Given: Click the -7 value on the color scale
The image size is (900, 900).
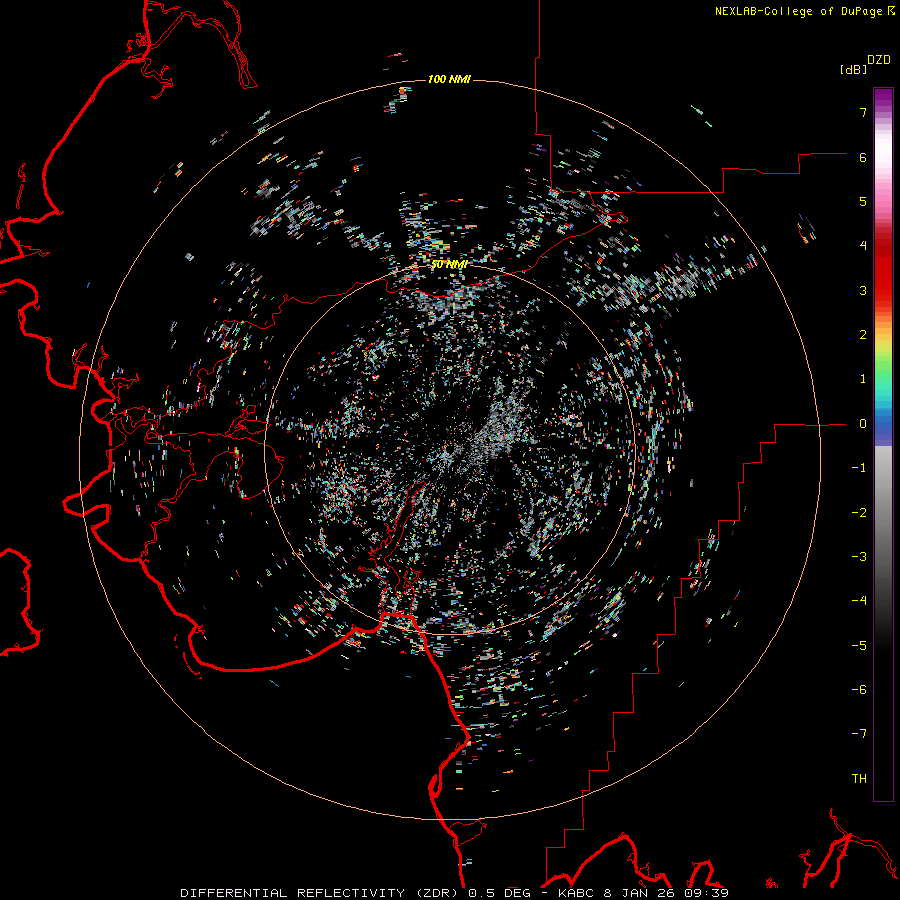Looking at the screenshot, I should 859,734.
